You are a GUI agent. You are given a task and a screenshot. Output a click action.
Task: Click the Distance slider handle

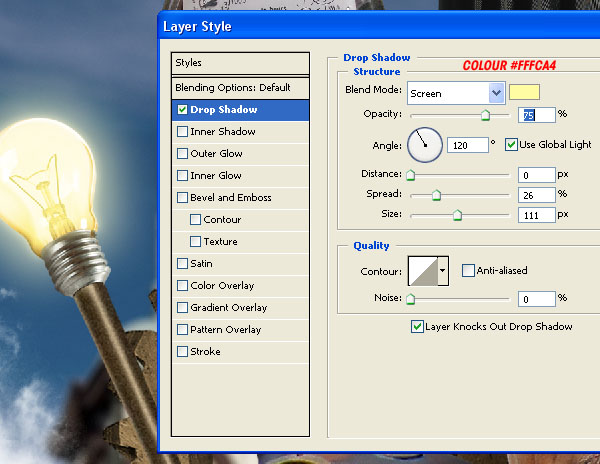[x=411, y=175]
